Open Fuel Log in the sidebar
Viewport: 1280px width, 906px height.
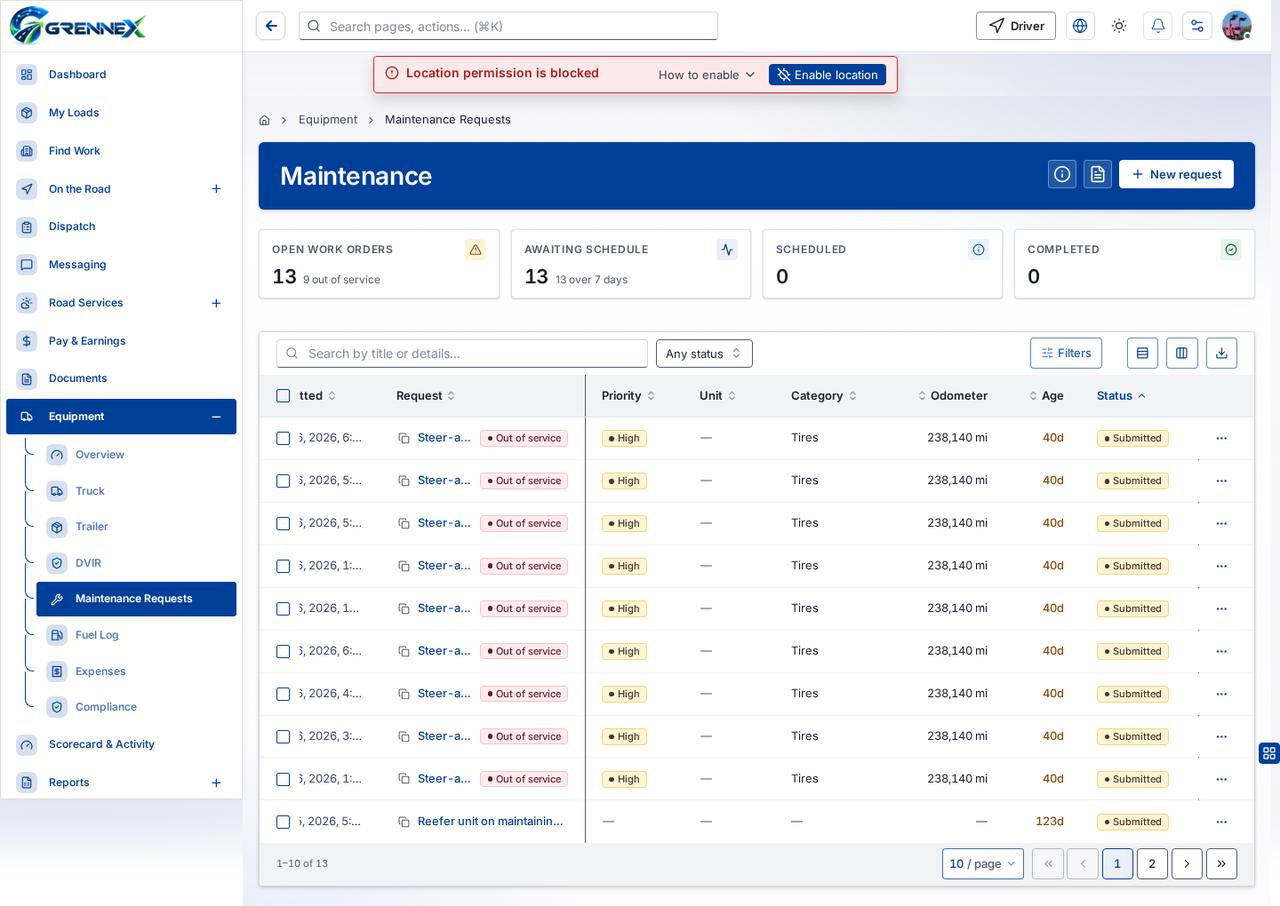(97, 635)
